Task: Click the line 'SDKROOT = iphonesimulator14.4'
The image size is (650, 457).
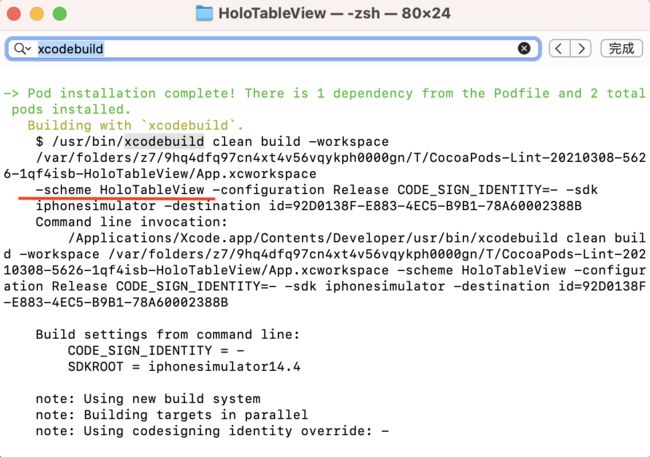Action: [184, 367]
